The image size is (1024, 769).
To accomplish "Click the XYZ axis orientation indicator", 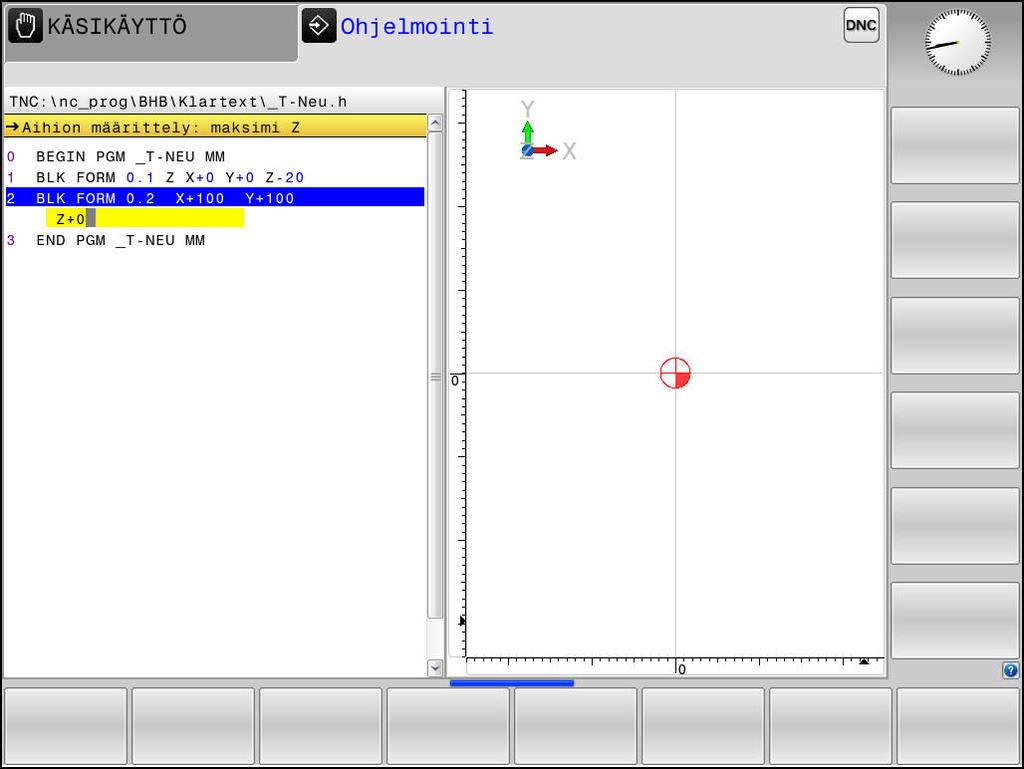I will click(x=547, y=131).
